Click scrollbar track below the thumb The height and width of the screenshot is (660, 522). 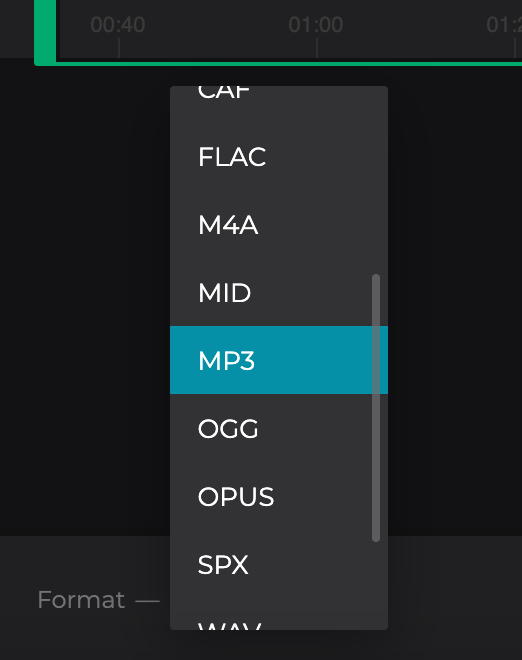click(x=376, y=585)
